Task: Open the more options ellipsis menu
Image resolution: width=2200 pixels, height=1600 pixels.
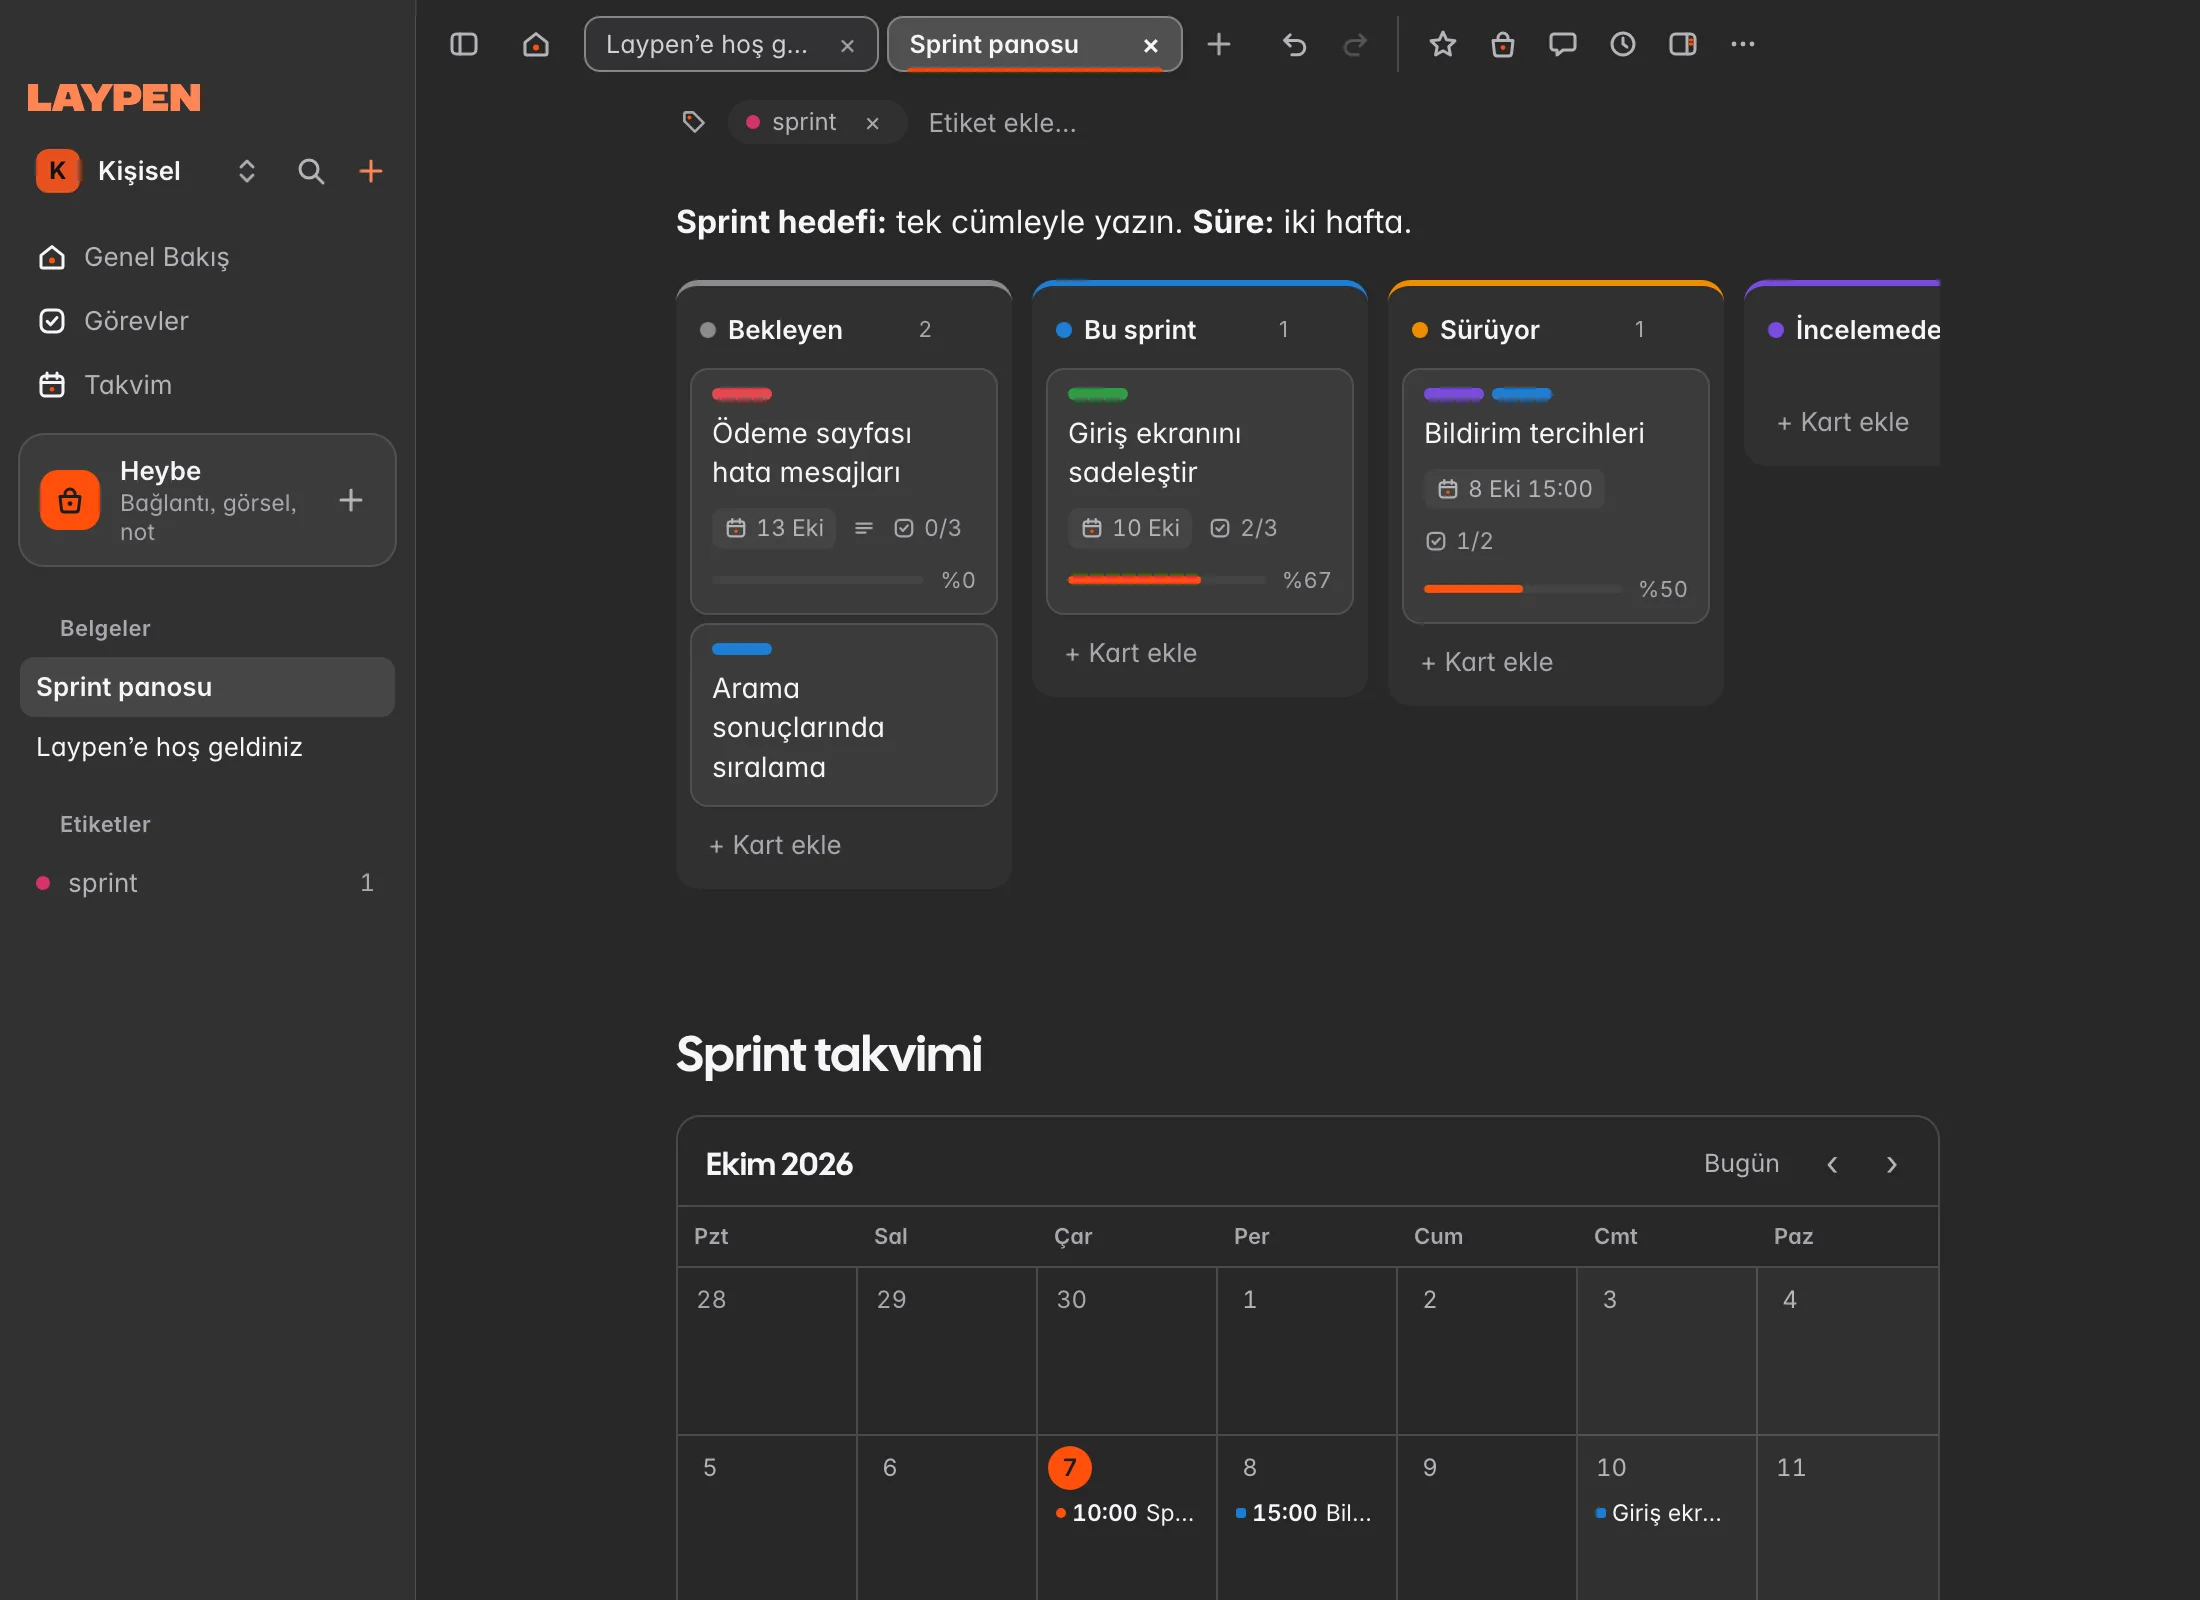Action: click(1743, 44)
